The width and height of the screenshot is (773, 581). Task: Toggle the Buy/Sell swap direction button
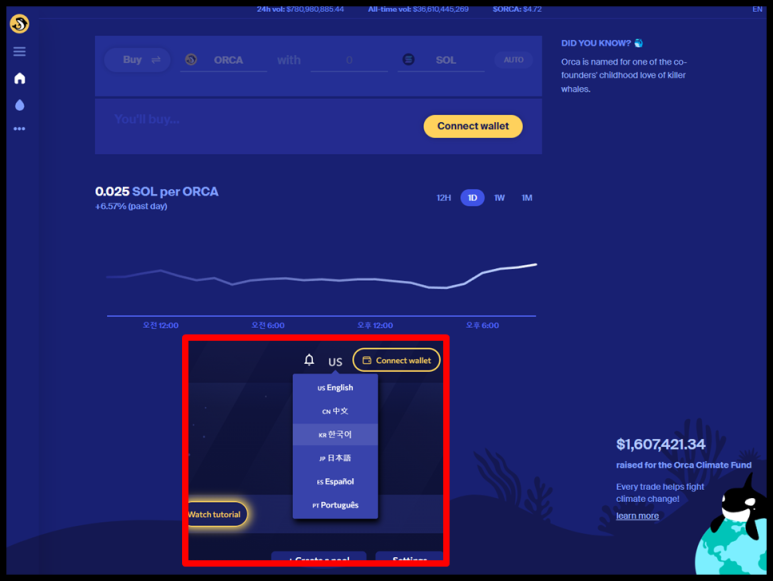click(138, 60)
